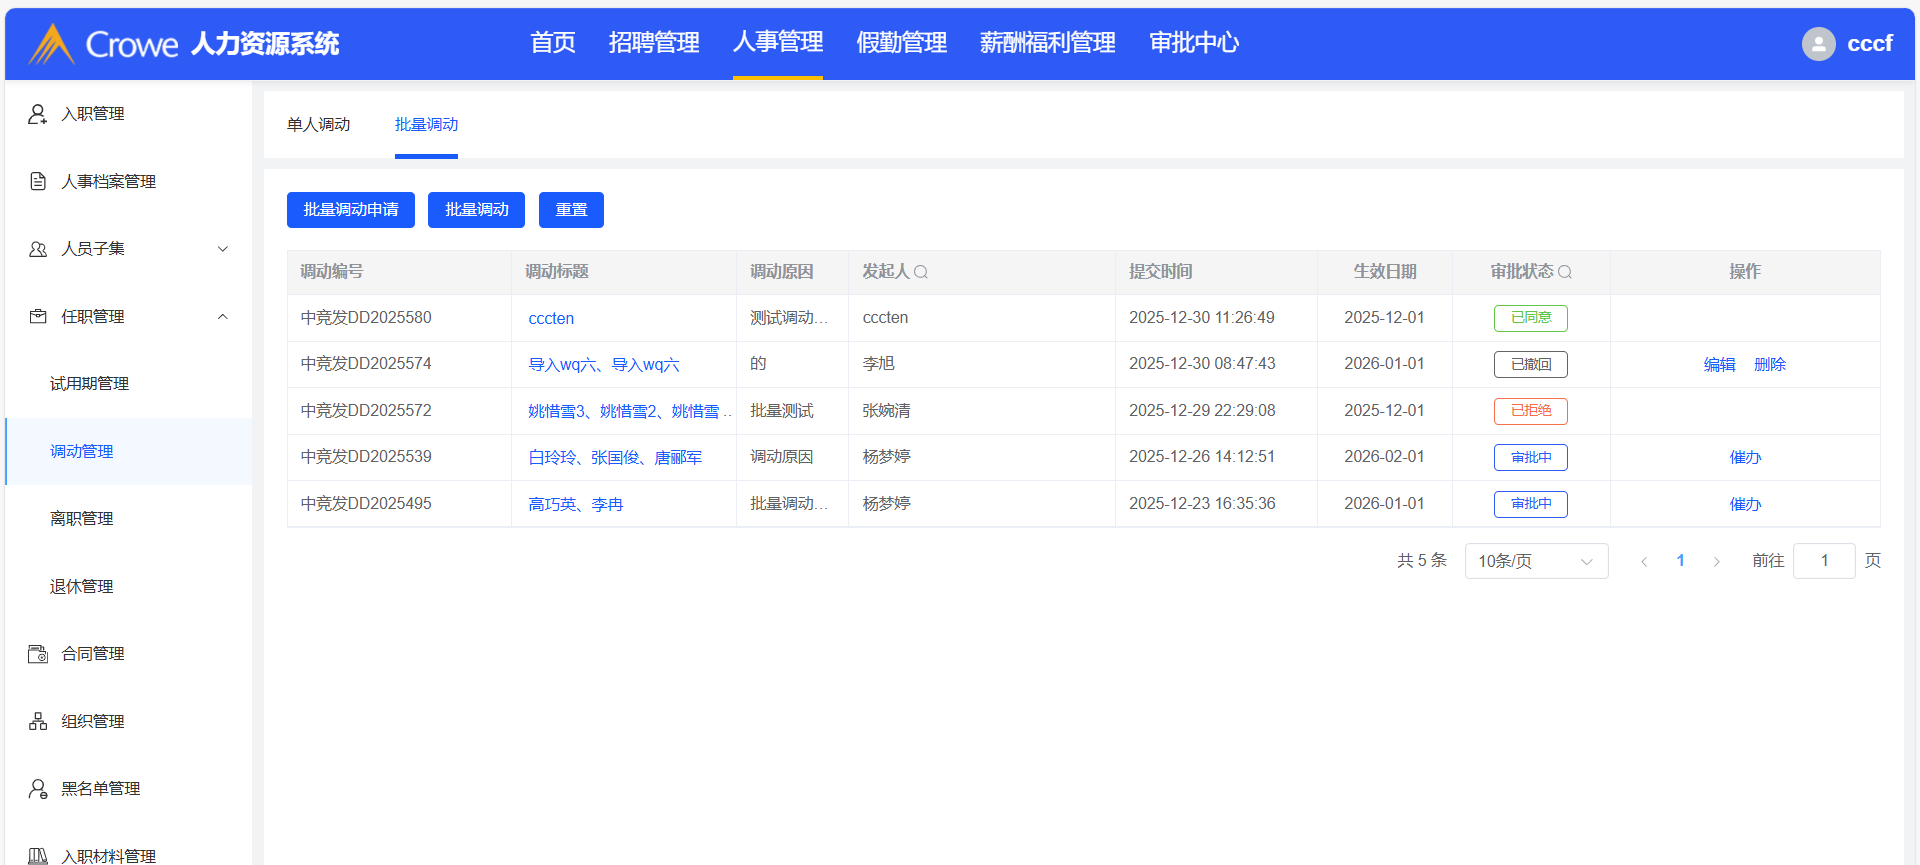Screen dimensions: 1920x865
Task: Open the 10条/页 page size dropdown
Action: [x=1535, y=561]
